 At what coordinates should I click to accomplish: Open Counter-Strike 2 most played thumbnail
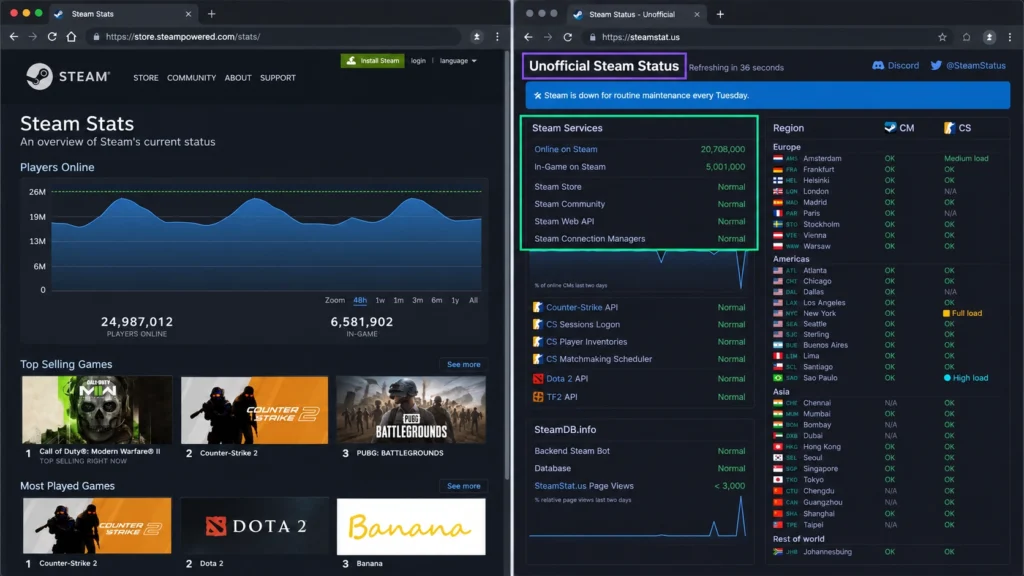pyautogui.click(x=97, y=526)
